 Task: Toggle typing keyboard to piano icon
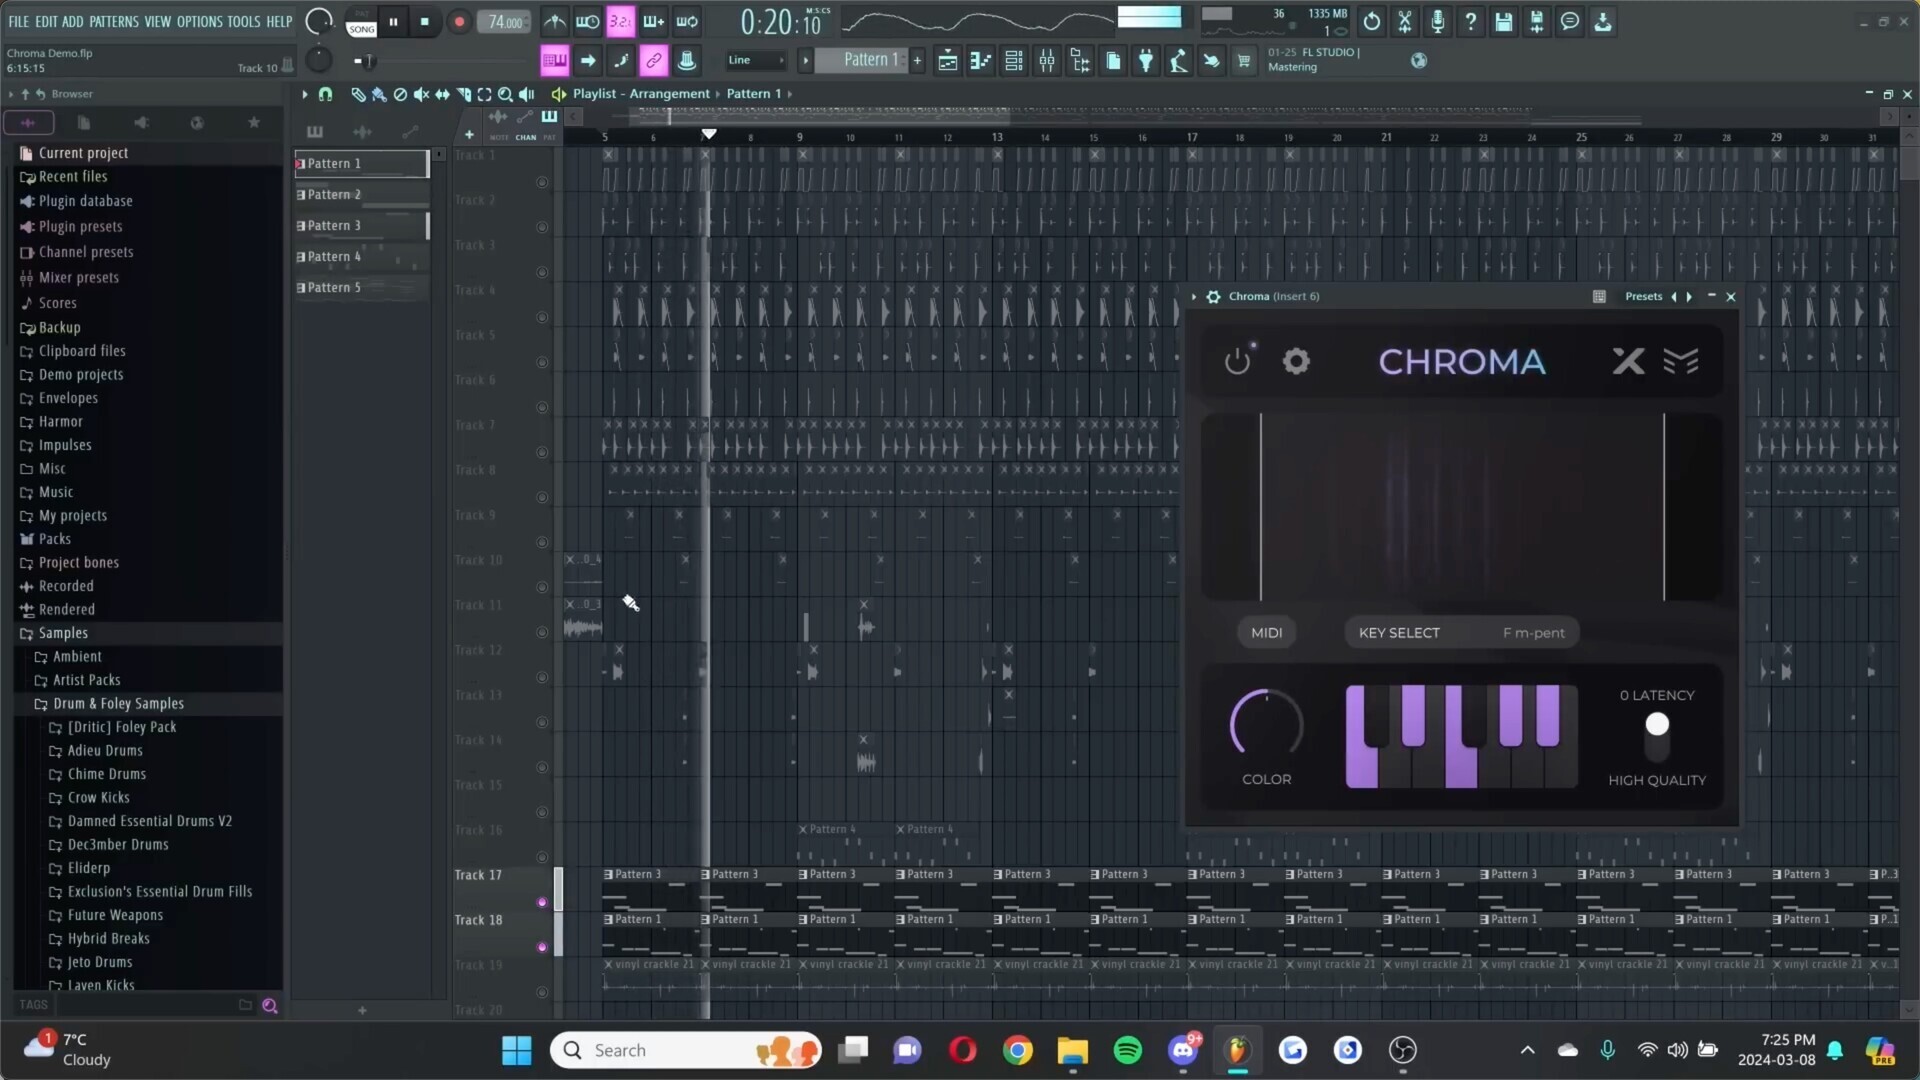pyautogui.click(x=554, y=61)
